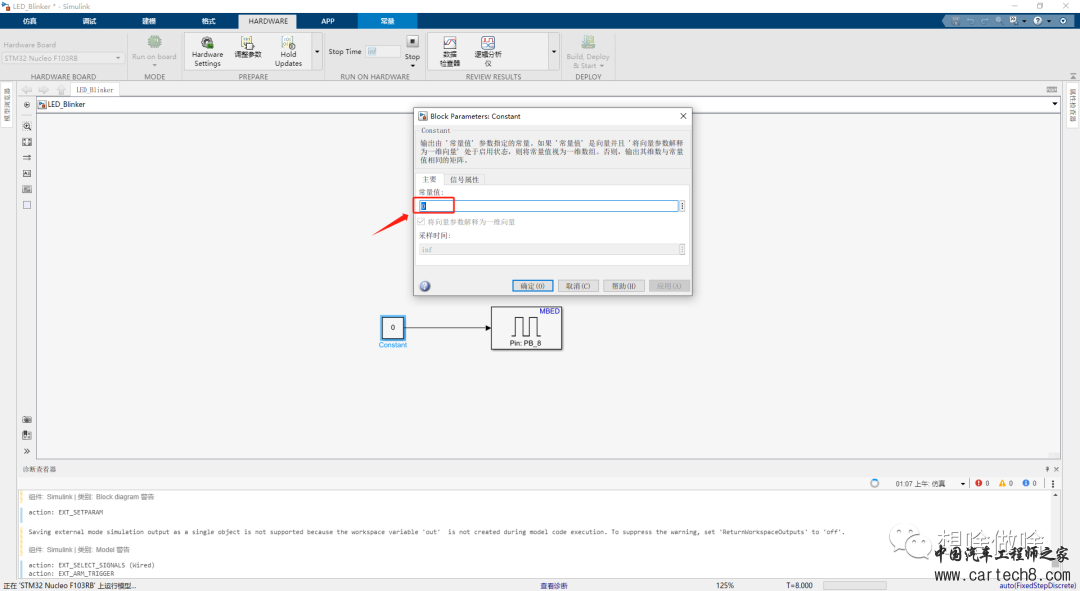Image resolution: width=1080 pixels, height=591 pixels.
Task: Click the LED_Blinker model tab
Action: (94, 90)
